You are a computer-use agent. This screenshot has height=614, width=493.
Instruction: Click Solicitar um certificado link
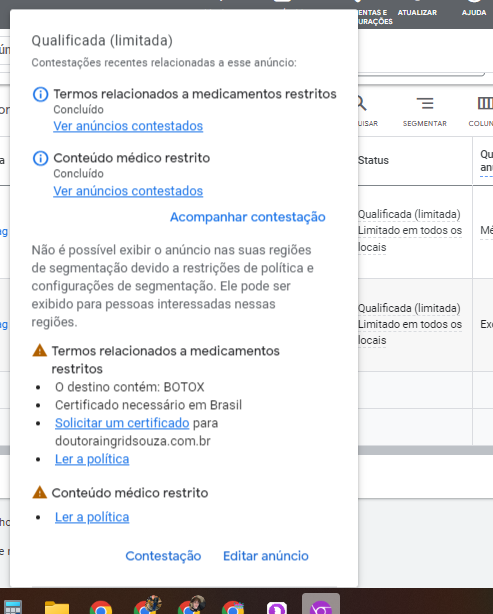[122, 423]
